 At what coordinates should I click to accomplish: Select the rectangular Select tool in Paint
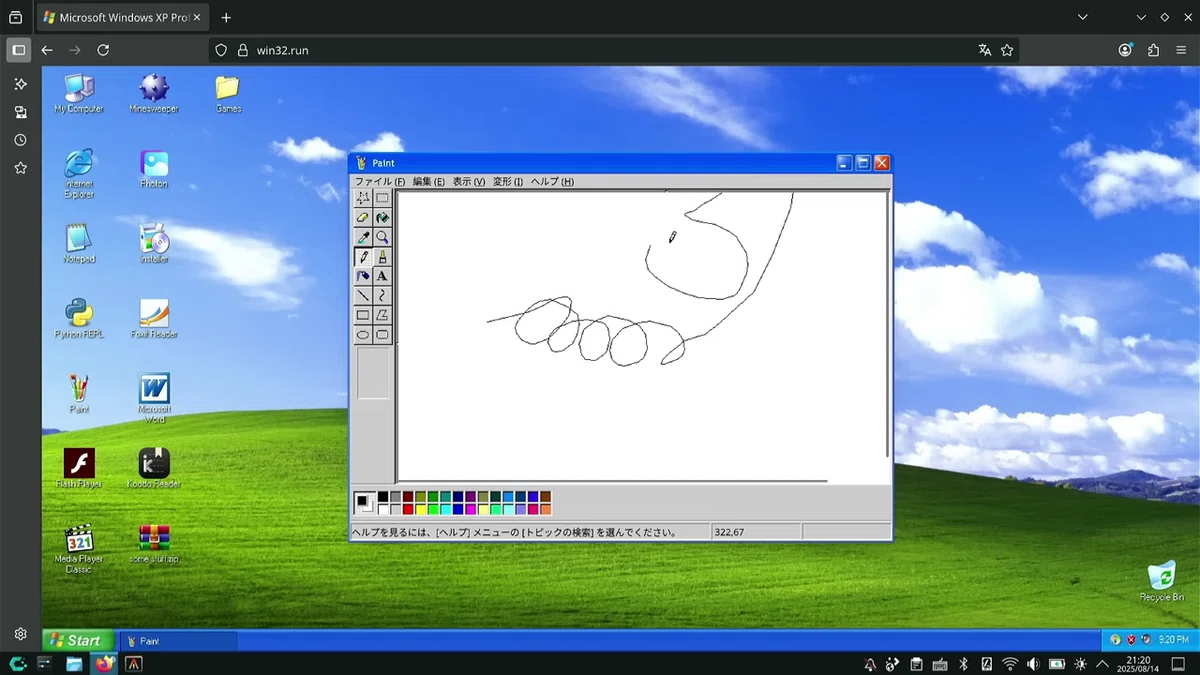(382, 198)
